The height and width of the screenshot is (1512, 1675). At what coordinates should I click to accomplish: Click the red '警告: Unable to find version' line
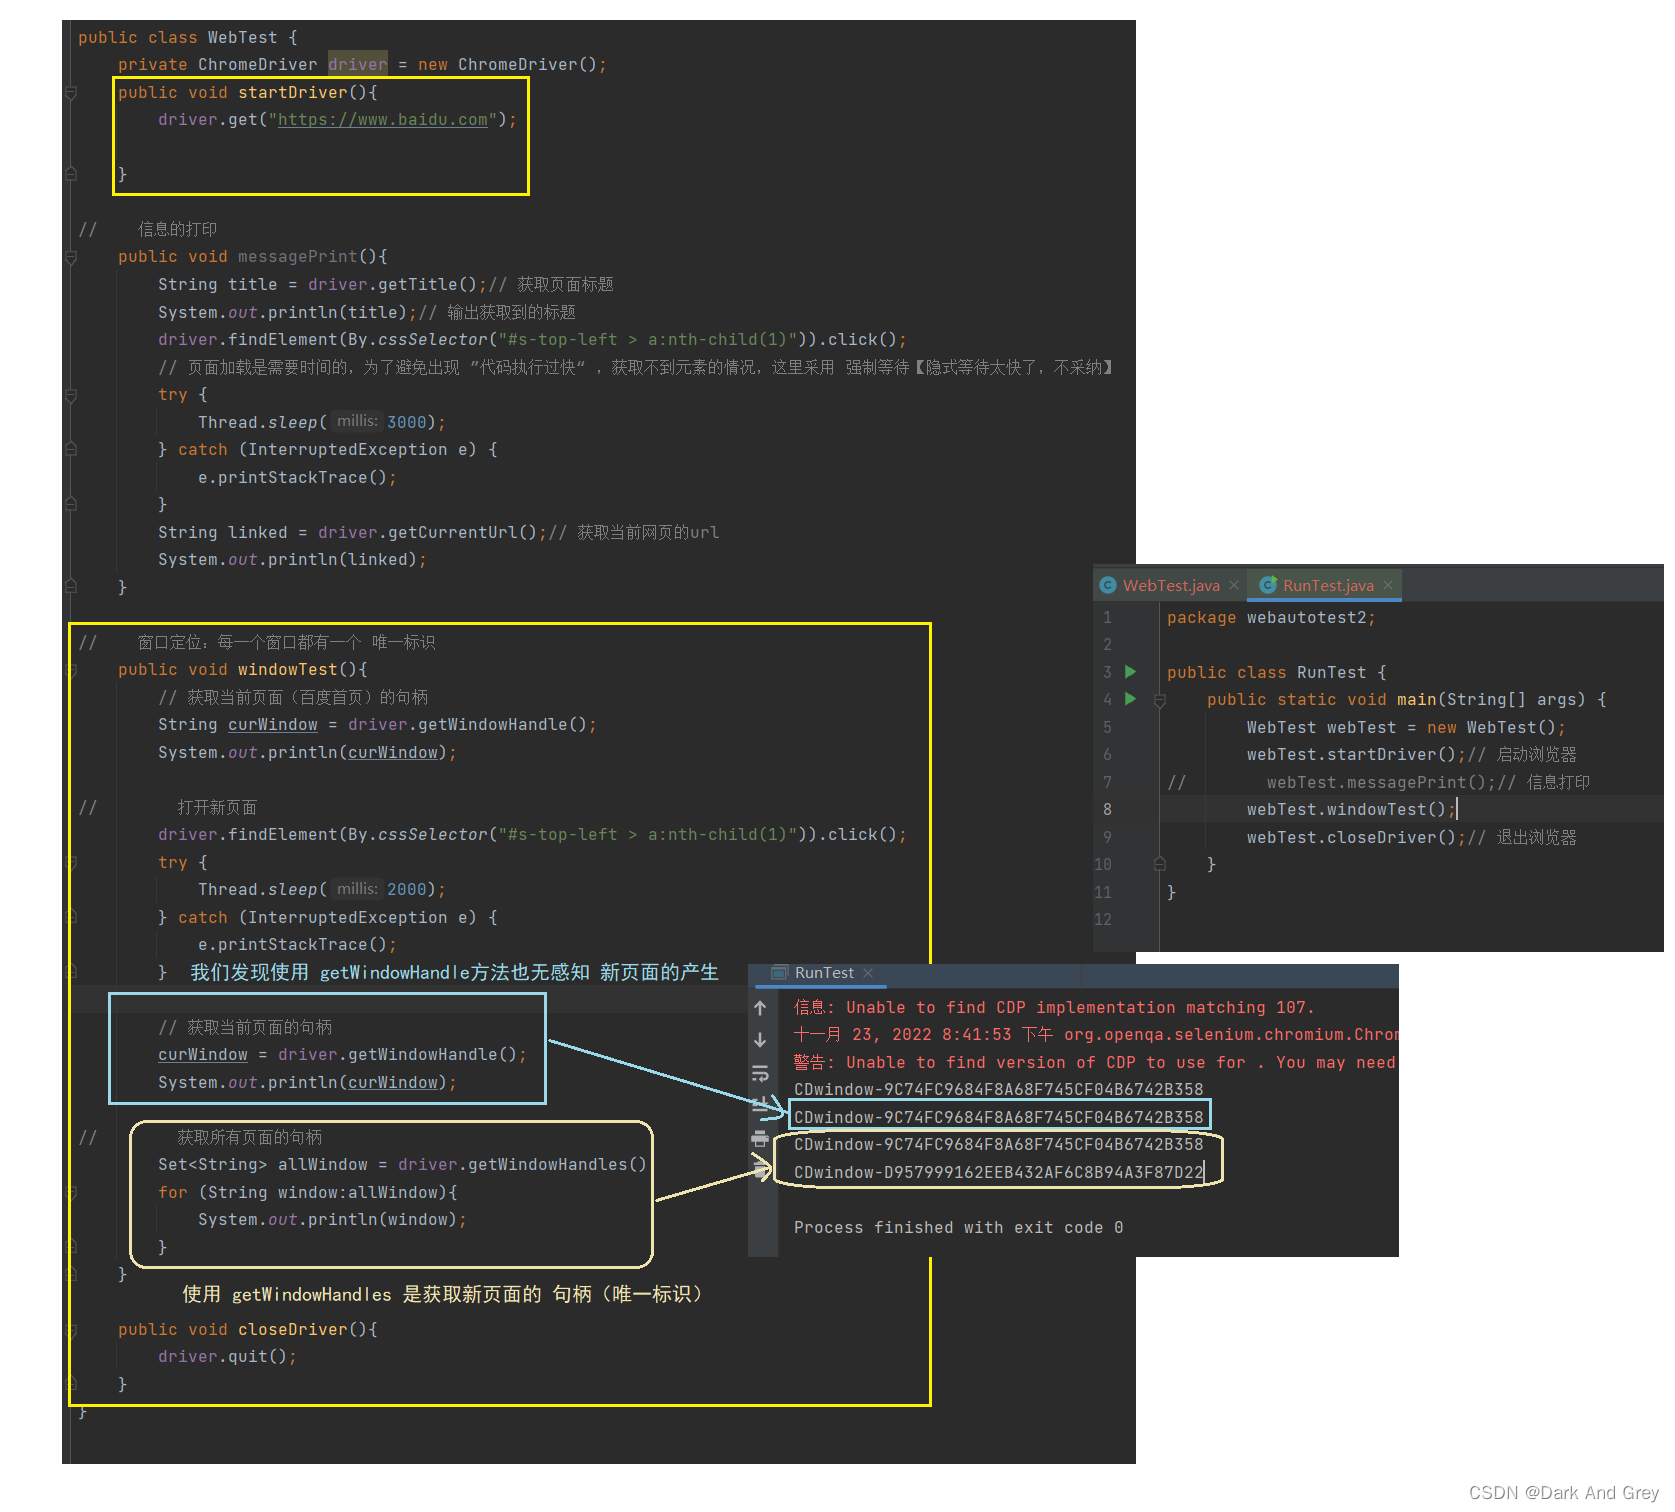[1095, 1062]
